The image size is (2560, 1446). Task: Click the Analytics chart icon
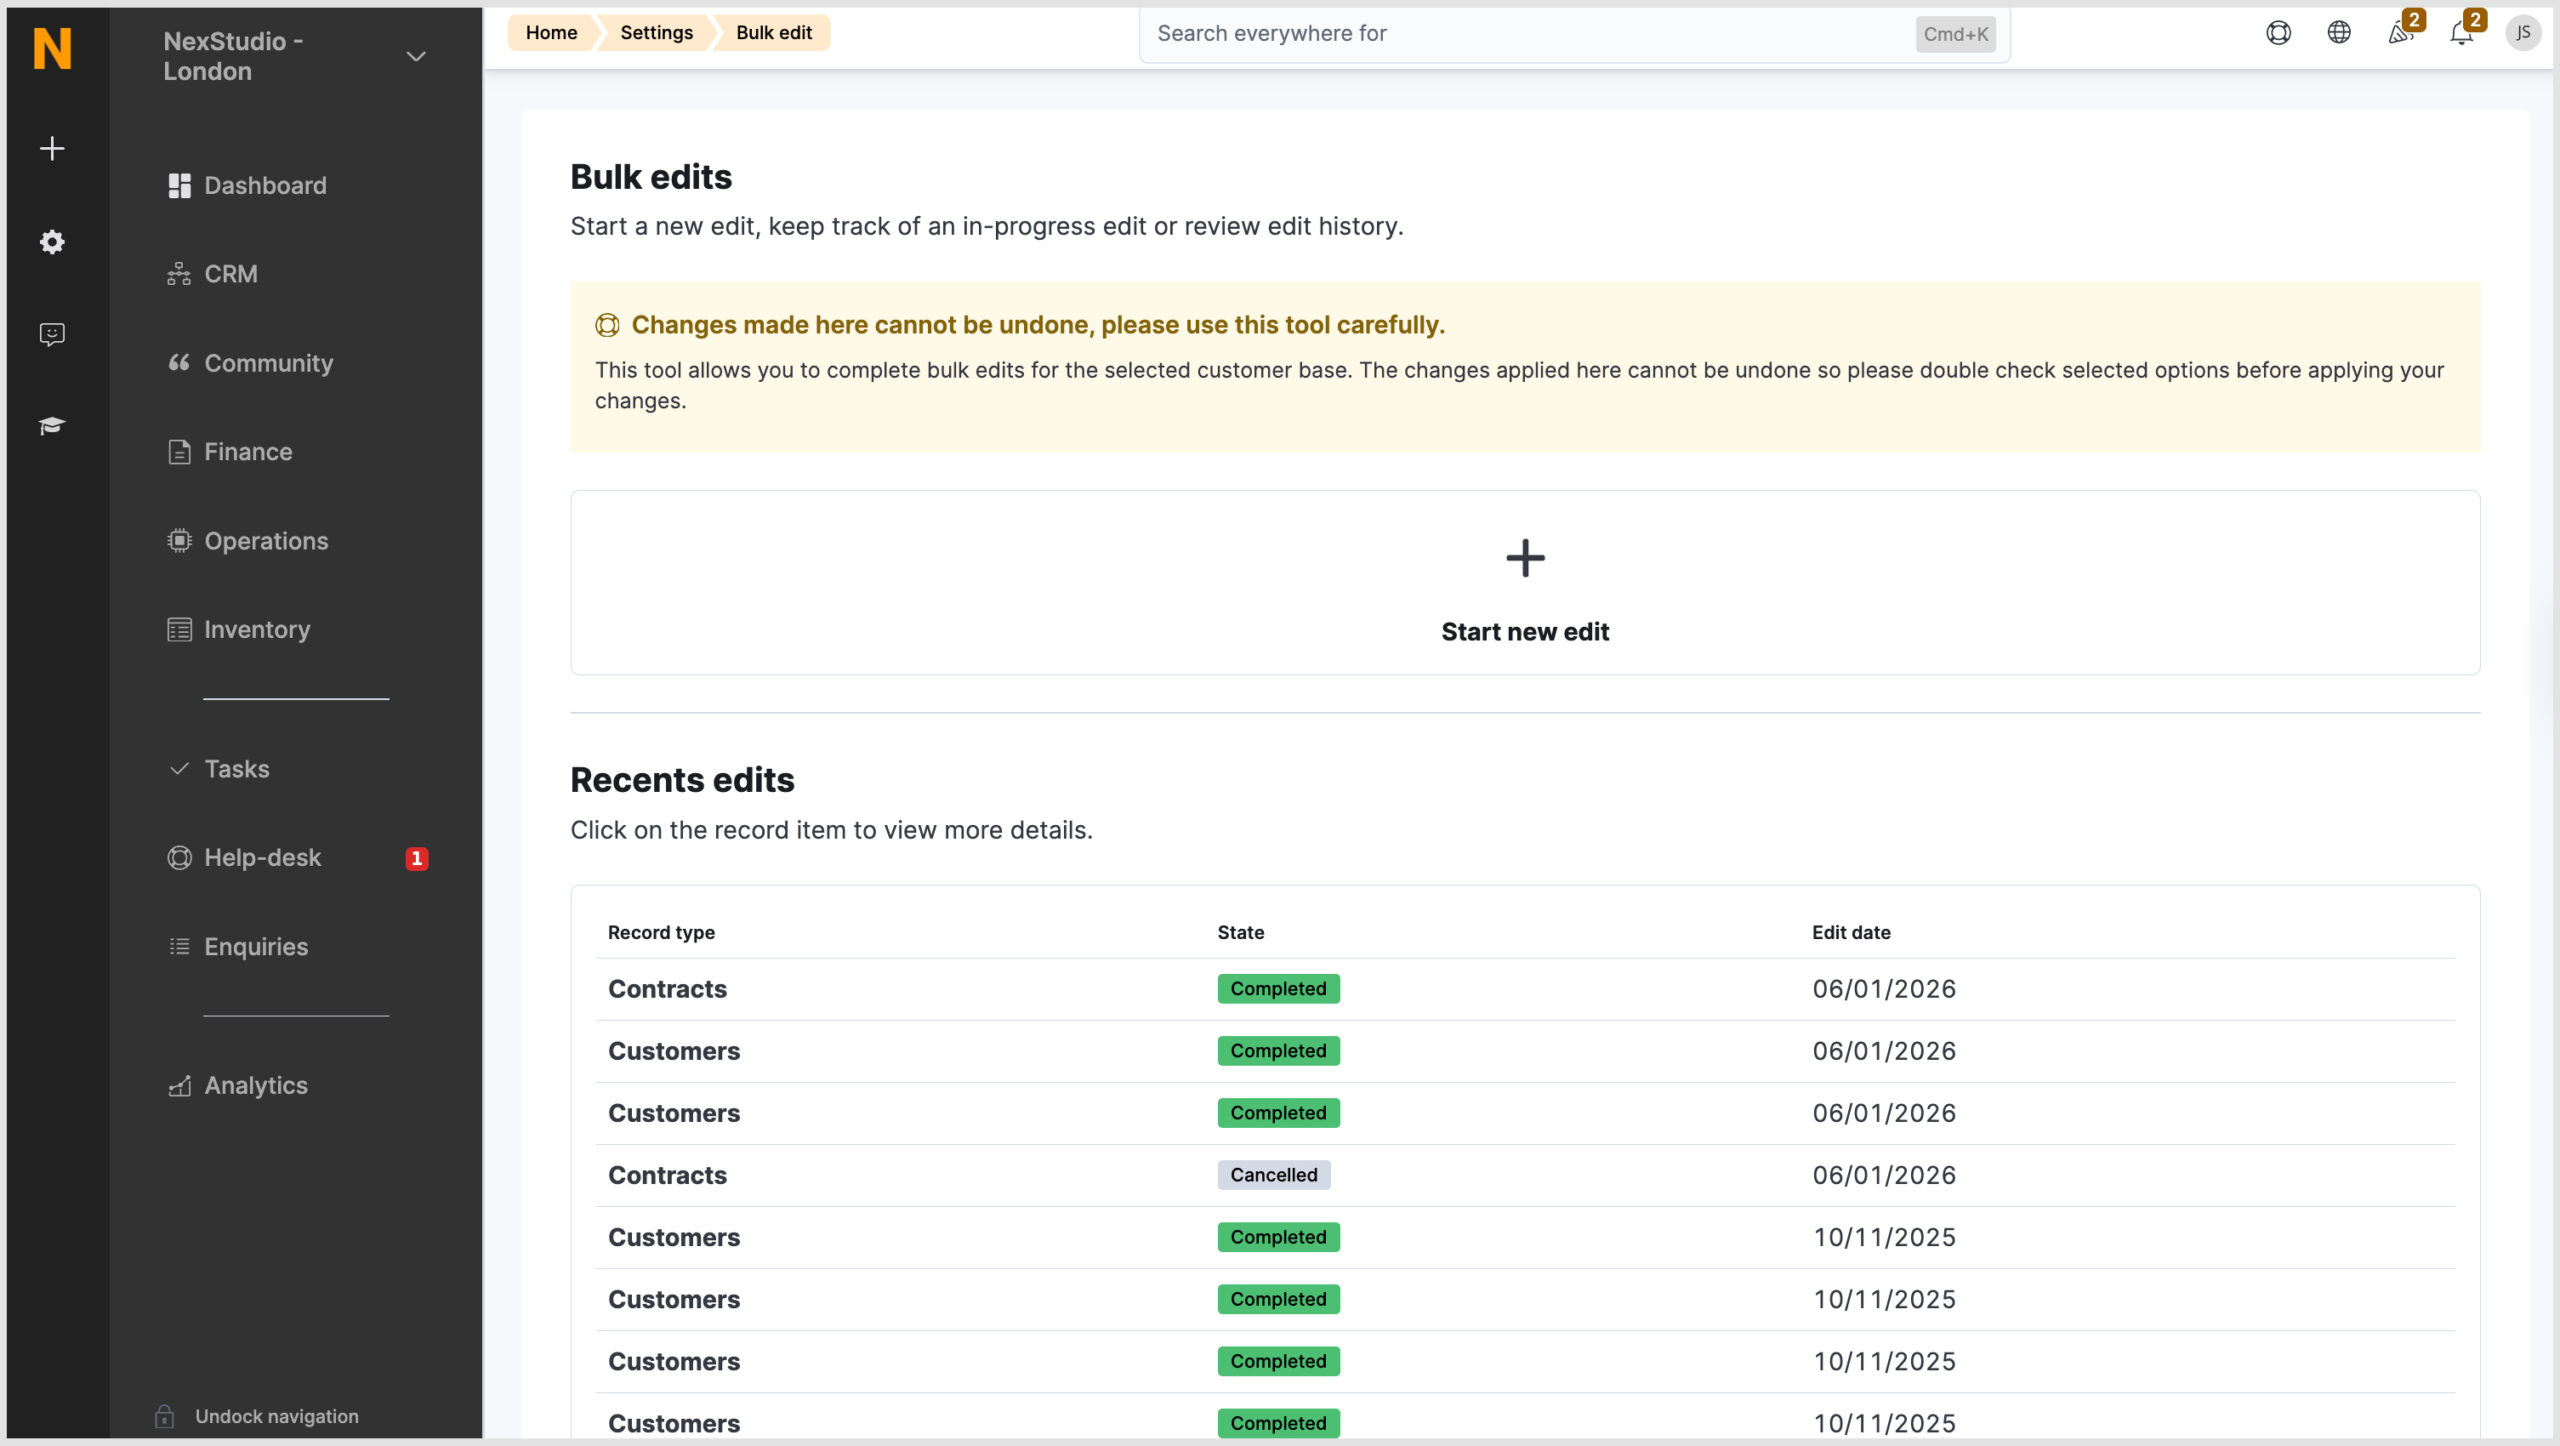(x=179, y=1086)
